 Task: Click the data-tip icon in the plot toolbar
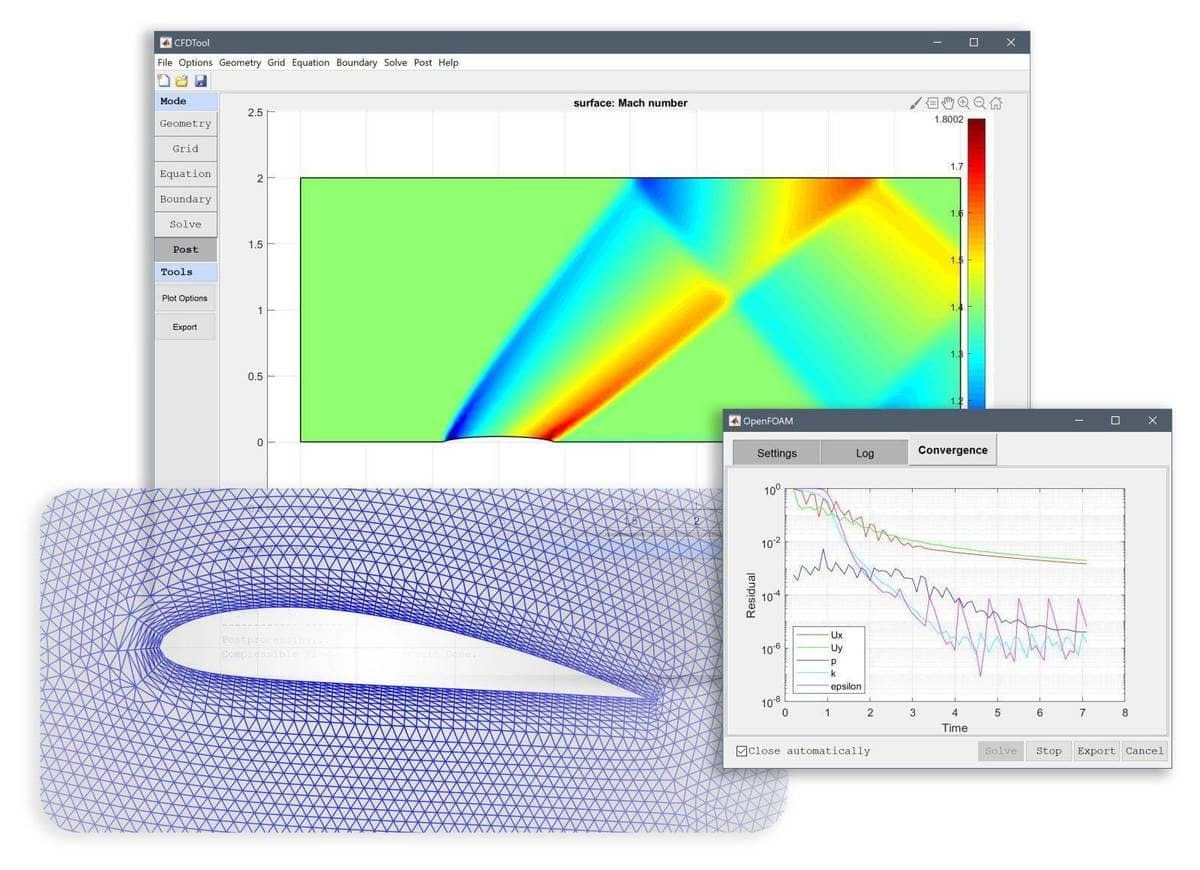tap(932, 102)
